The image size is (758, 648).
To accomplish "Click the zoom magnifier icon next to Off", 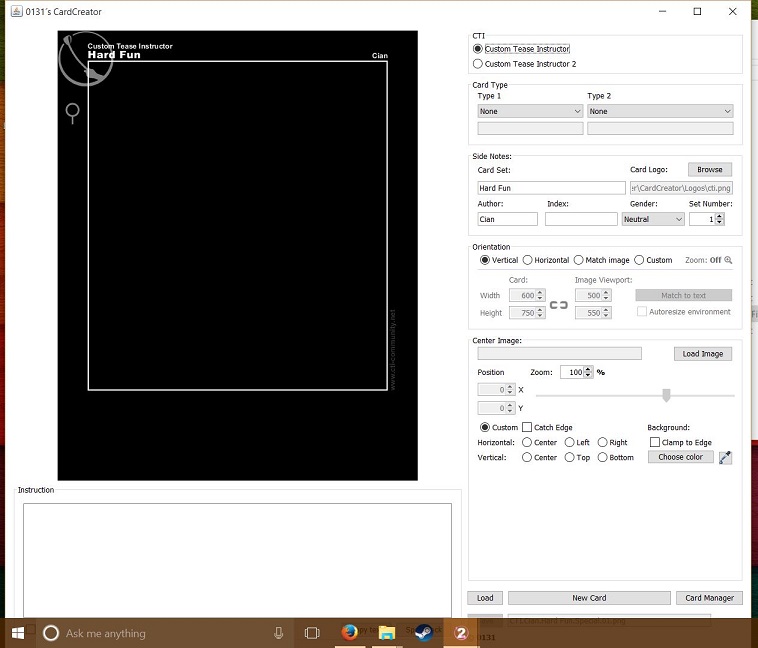I will (x=728, y=260).
